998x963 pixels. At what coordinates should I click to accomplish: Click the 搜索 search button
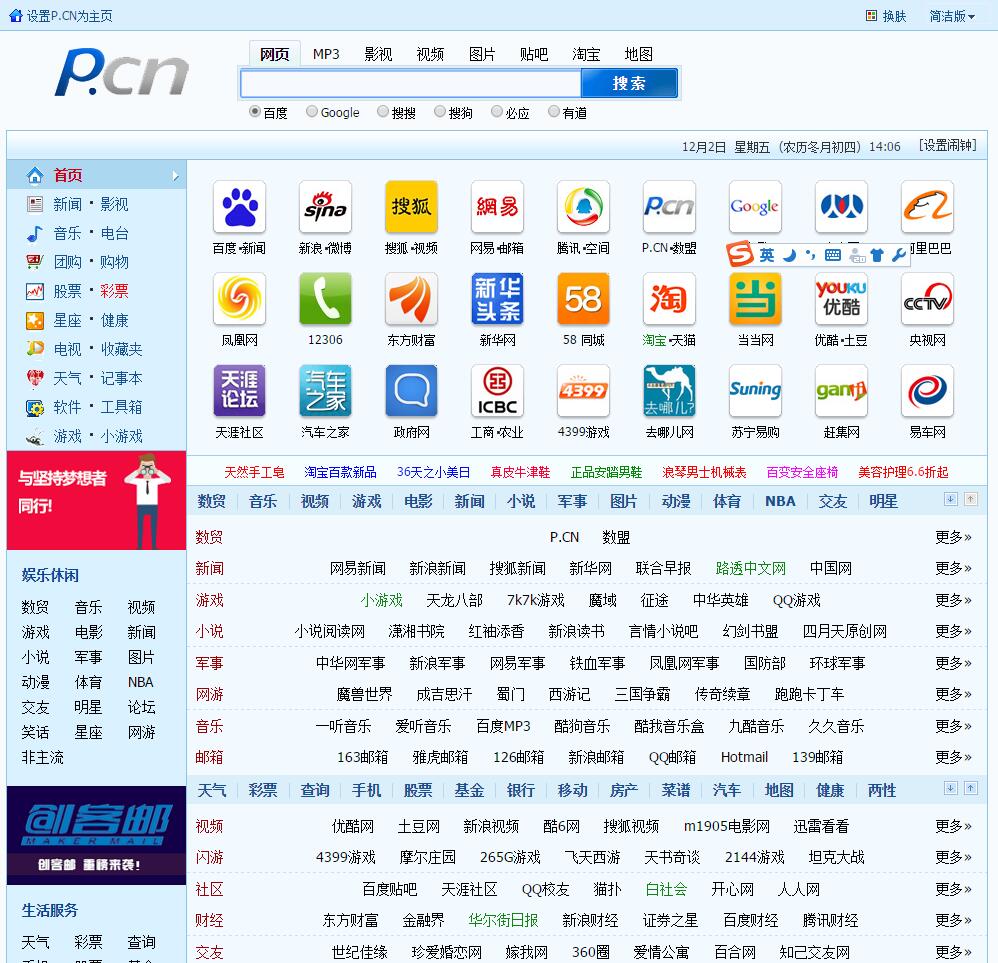[x=629, y=83]
